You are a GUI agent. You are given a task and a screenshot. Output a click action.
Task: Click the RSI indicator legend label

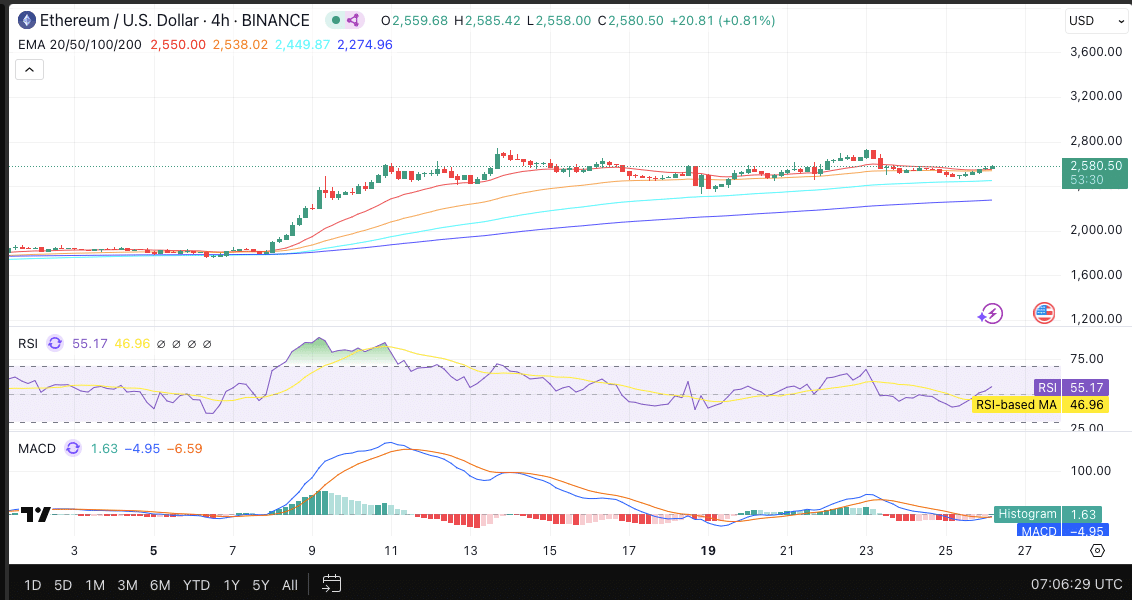point(28,344)
